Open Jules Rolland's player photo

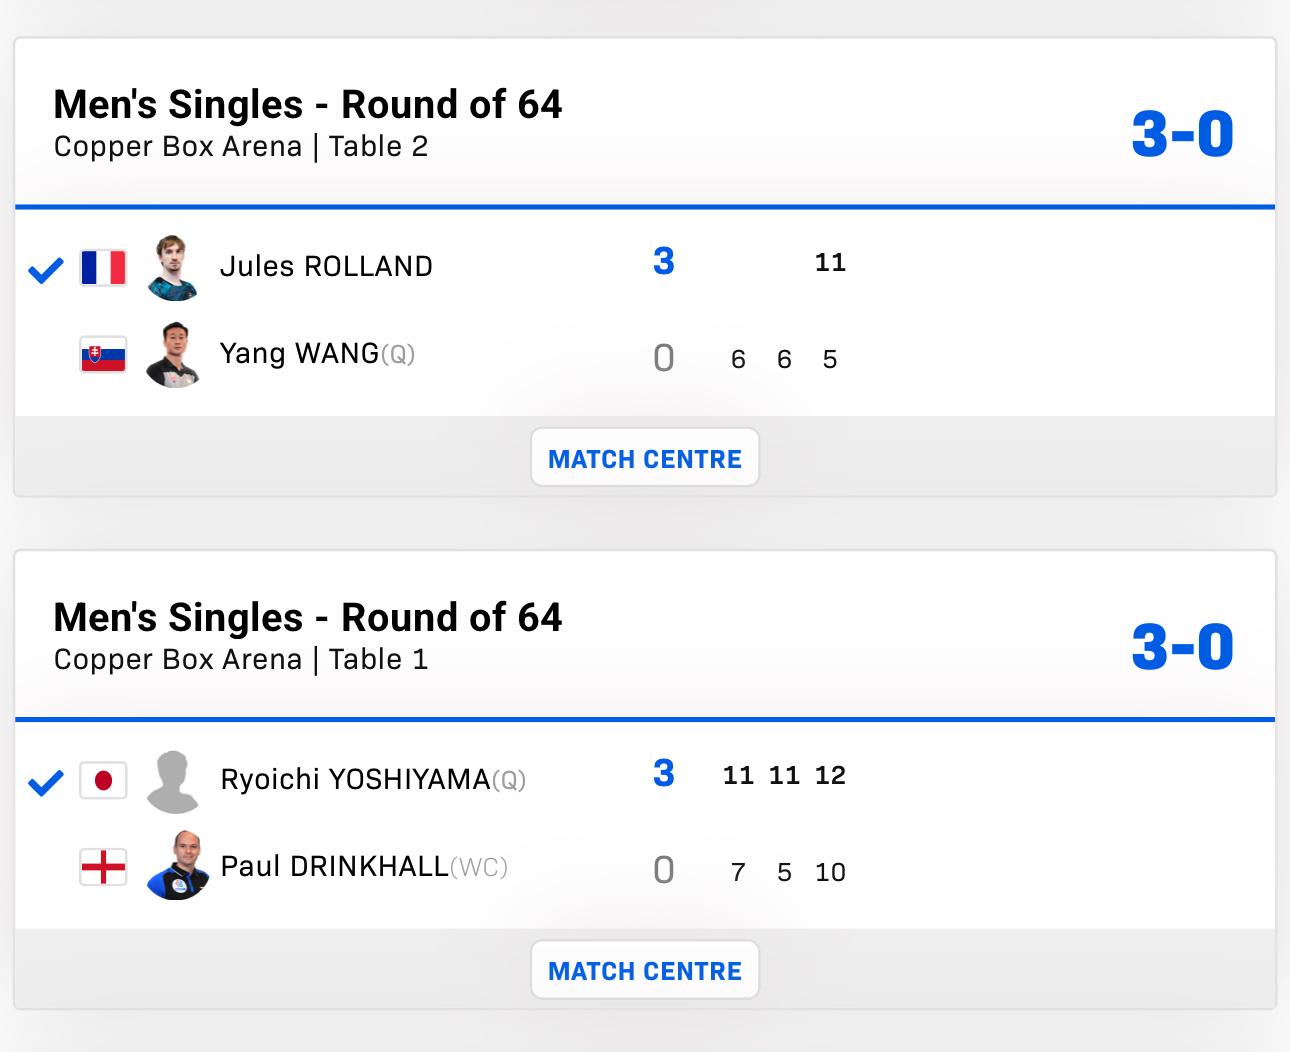[x=172, y=268]
